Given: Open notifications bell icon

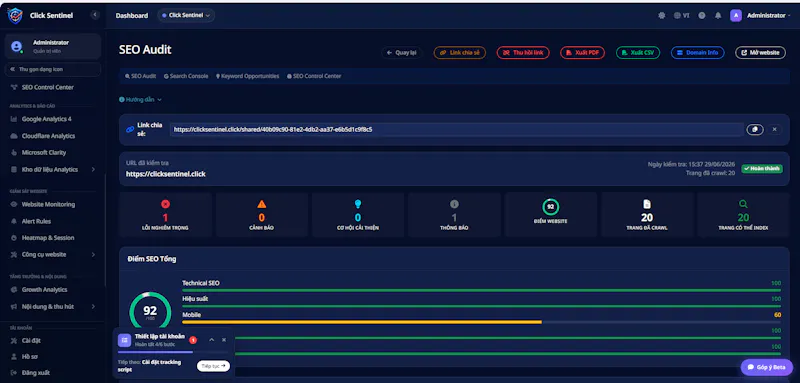Looking at the screenshot, I should (718, 16).
